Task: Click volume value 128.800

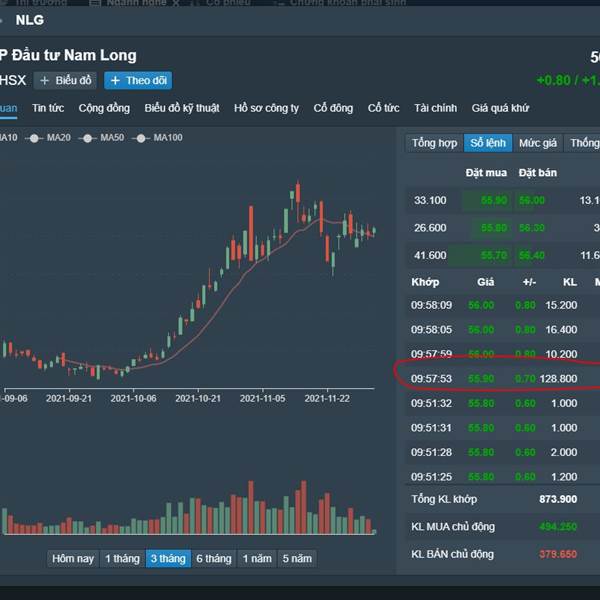Action: [x=558, y=379]
